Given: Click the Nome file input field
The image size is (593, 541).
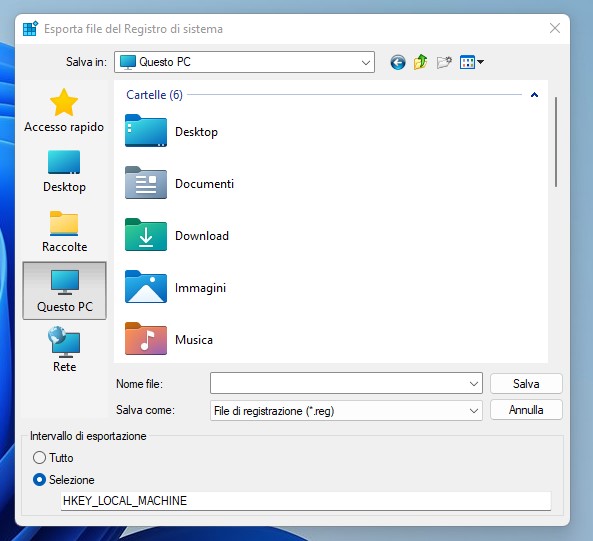Looking at the screenshot, I should (346, 383).
